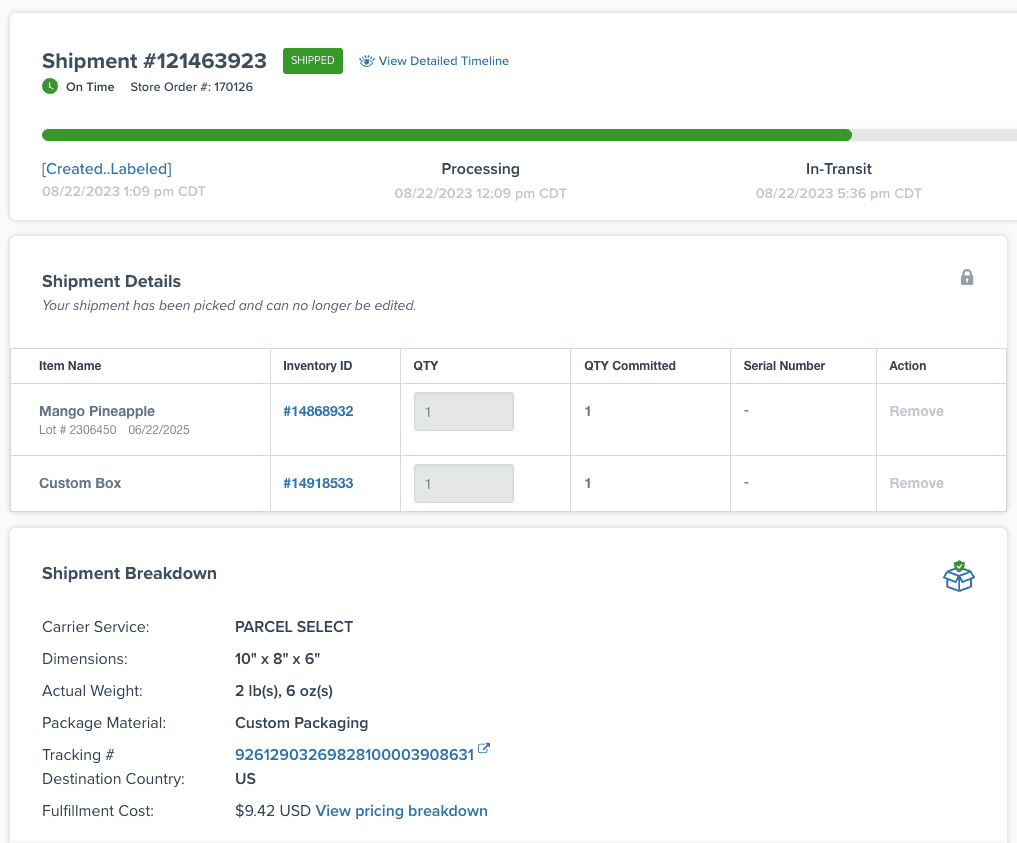1017x843 pixels.
Task: Open the [Created..Labeled] timeline step
Action: tap(107, 169)
